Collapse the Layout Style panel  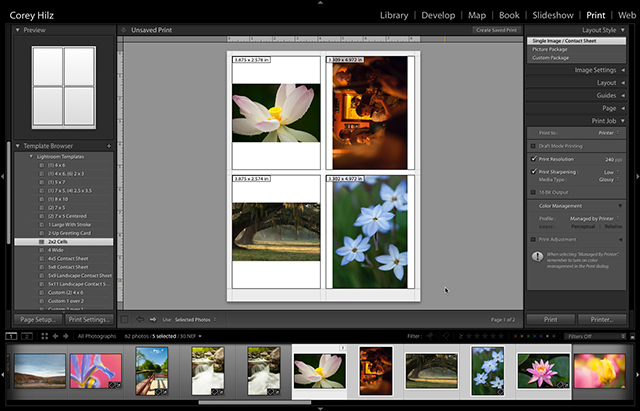click(622, 30)
